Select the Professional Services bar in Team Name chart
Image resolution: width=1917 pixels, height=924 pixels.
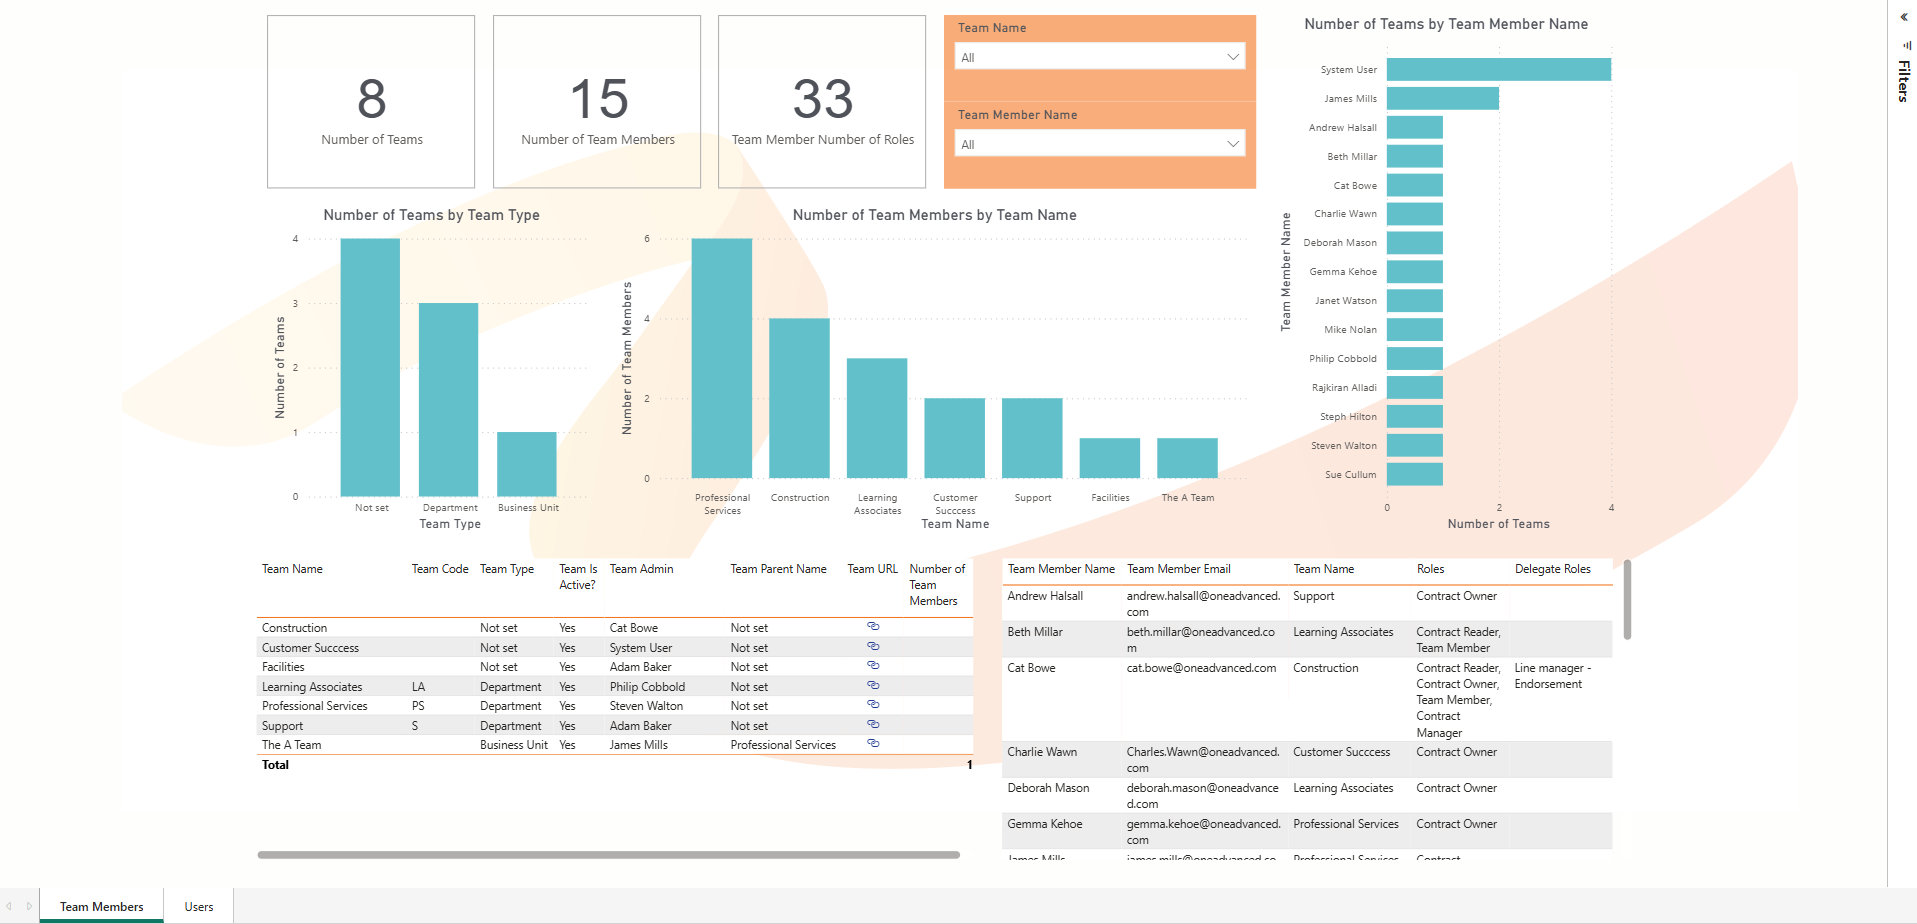pos(722,358)
